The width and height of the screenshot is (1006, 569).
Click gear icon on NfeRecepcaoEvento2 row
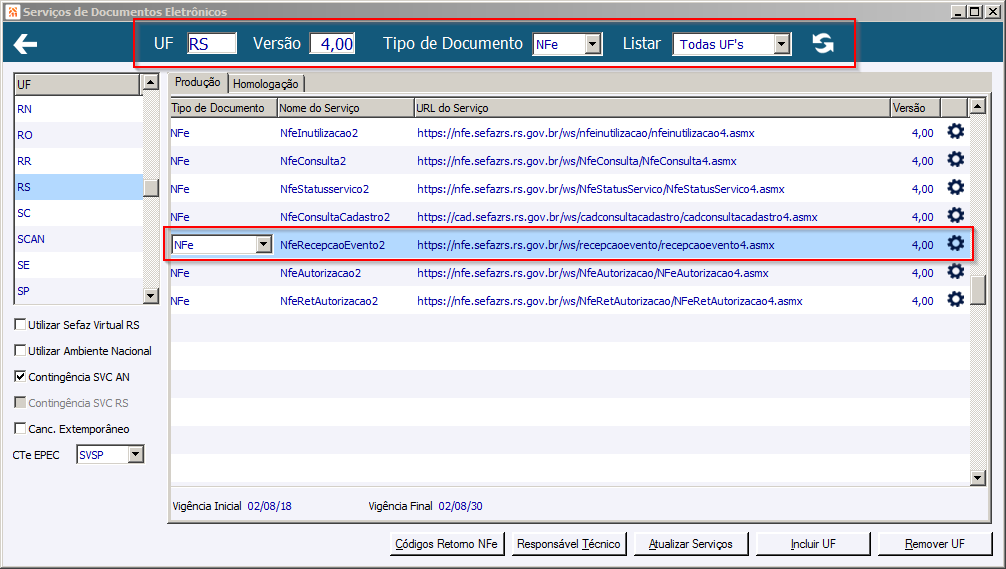tap(955, 243)
